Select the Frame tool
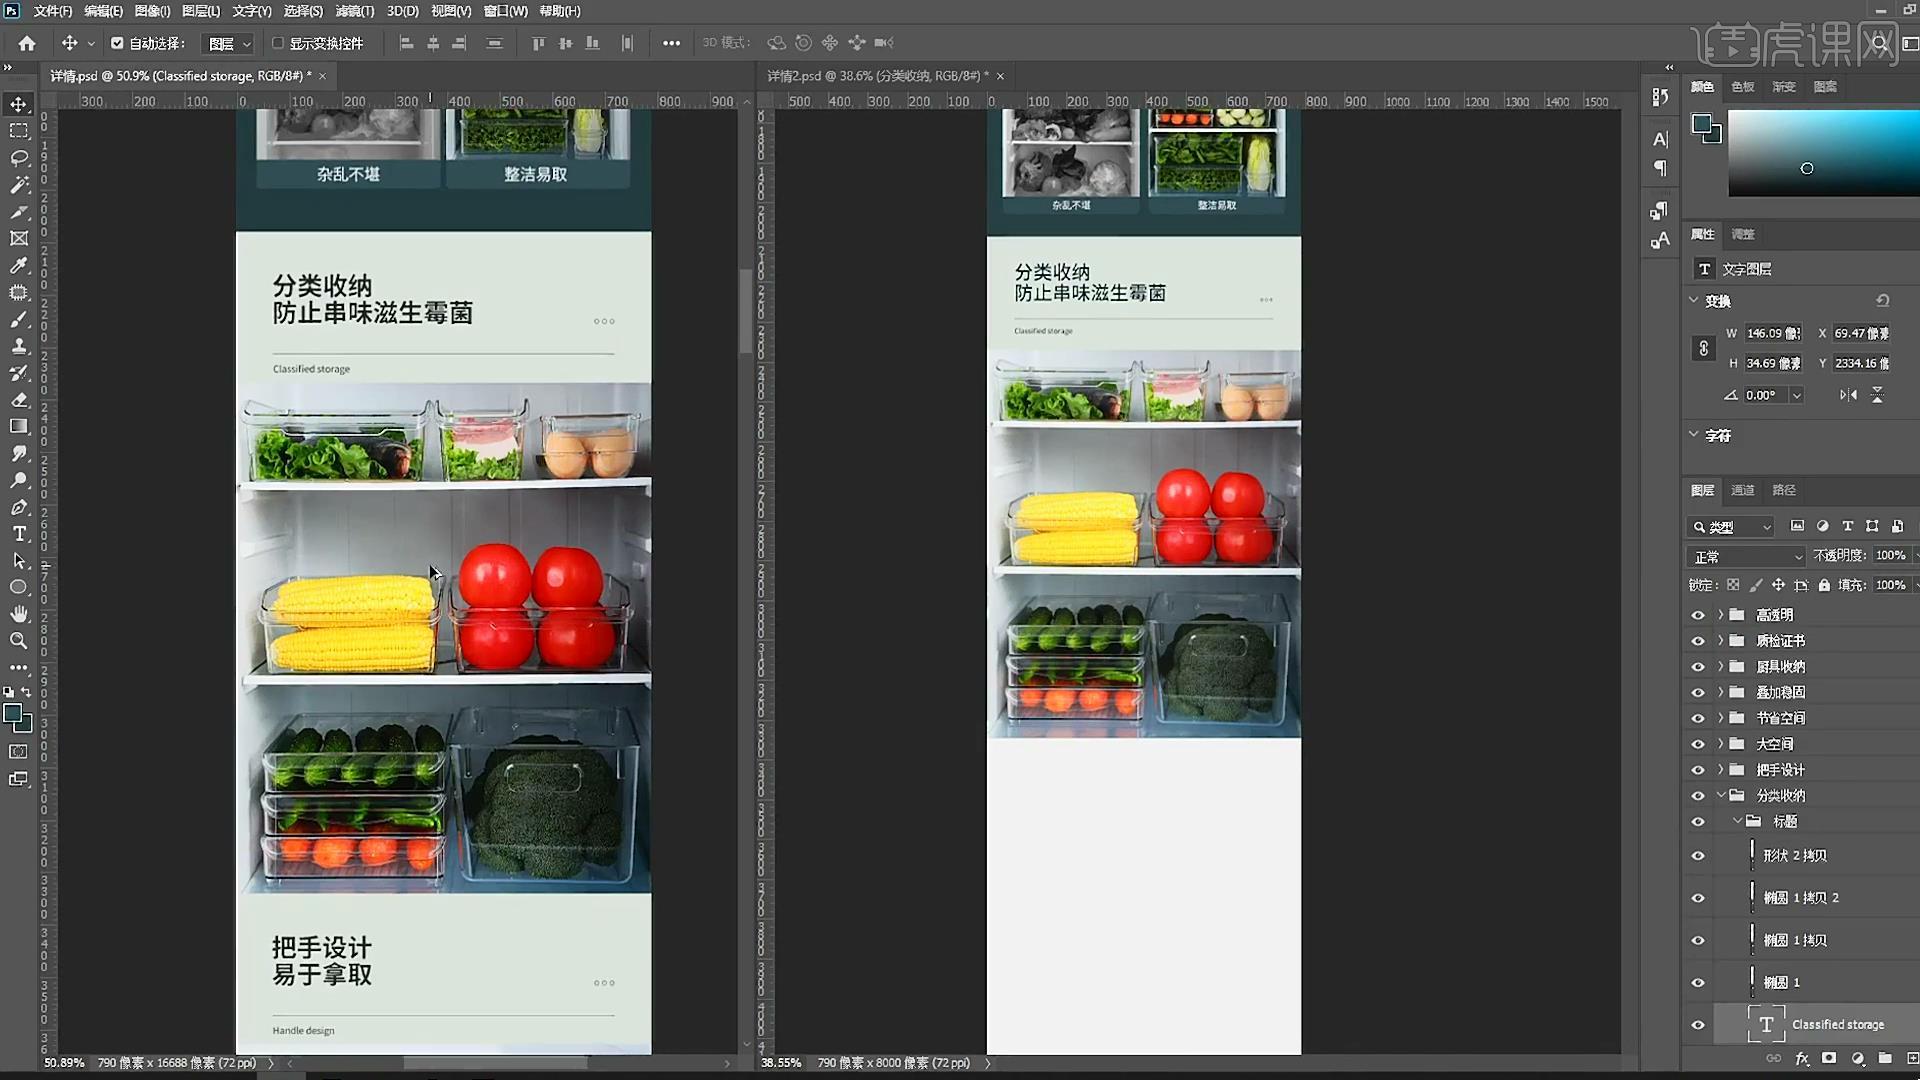Viewport: 1920px width, 1080px height. 19,238
